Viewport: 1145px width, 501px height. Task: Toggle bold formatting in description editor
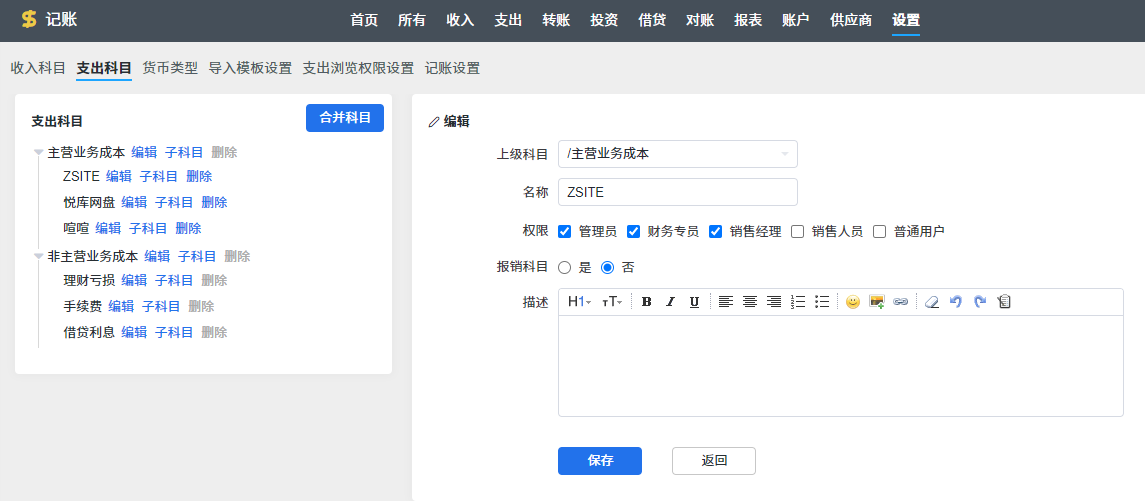tap(646, 302)
